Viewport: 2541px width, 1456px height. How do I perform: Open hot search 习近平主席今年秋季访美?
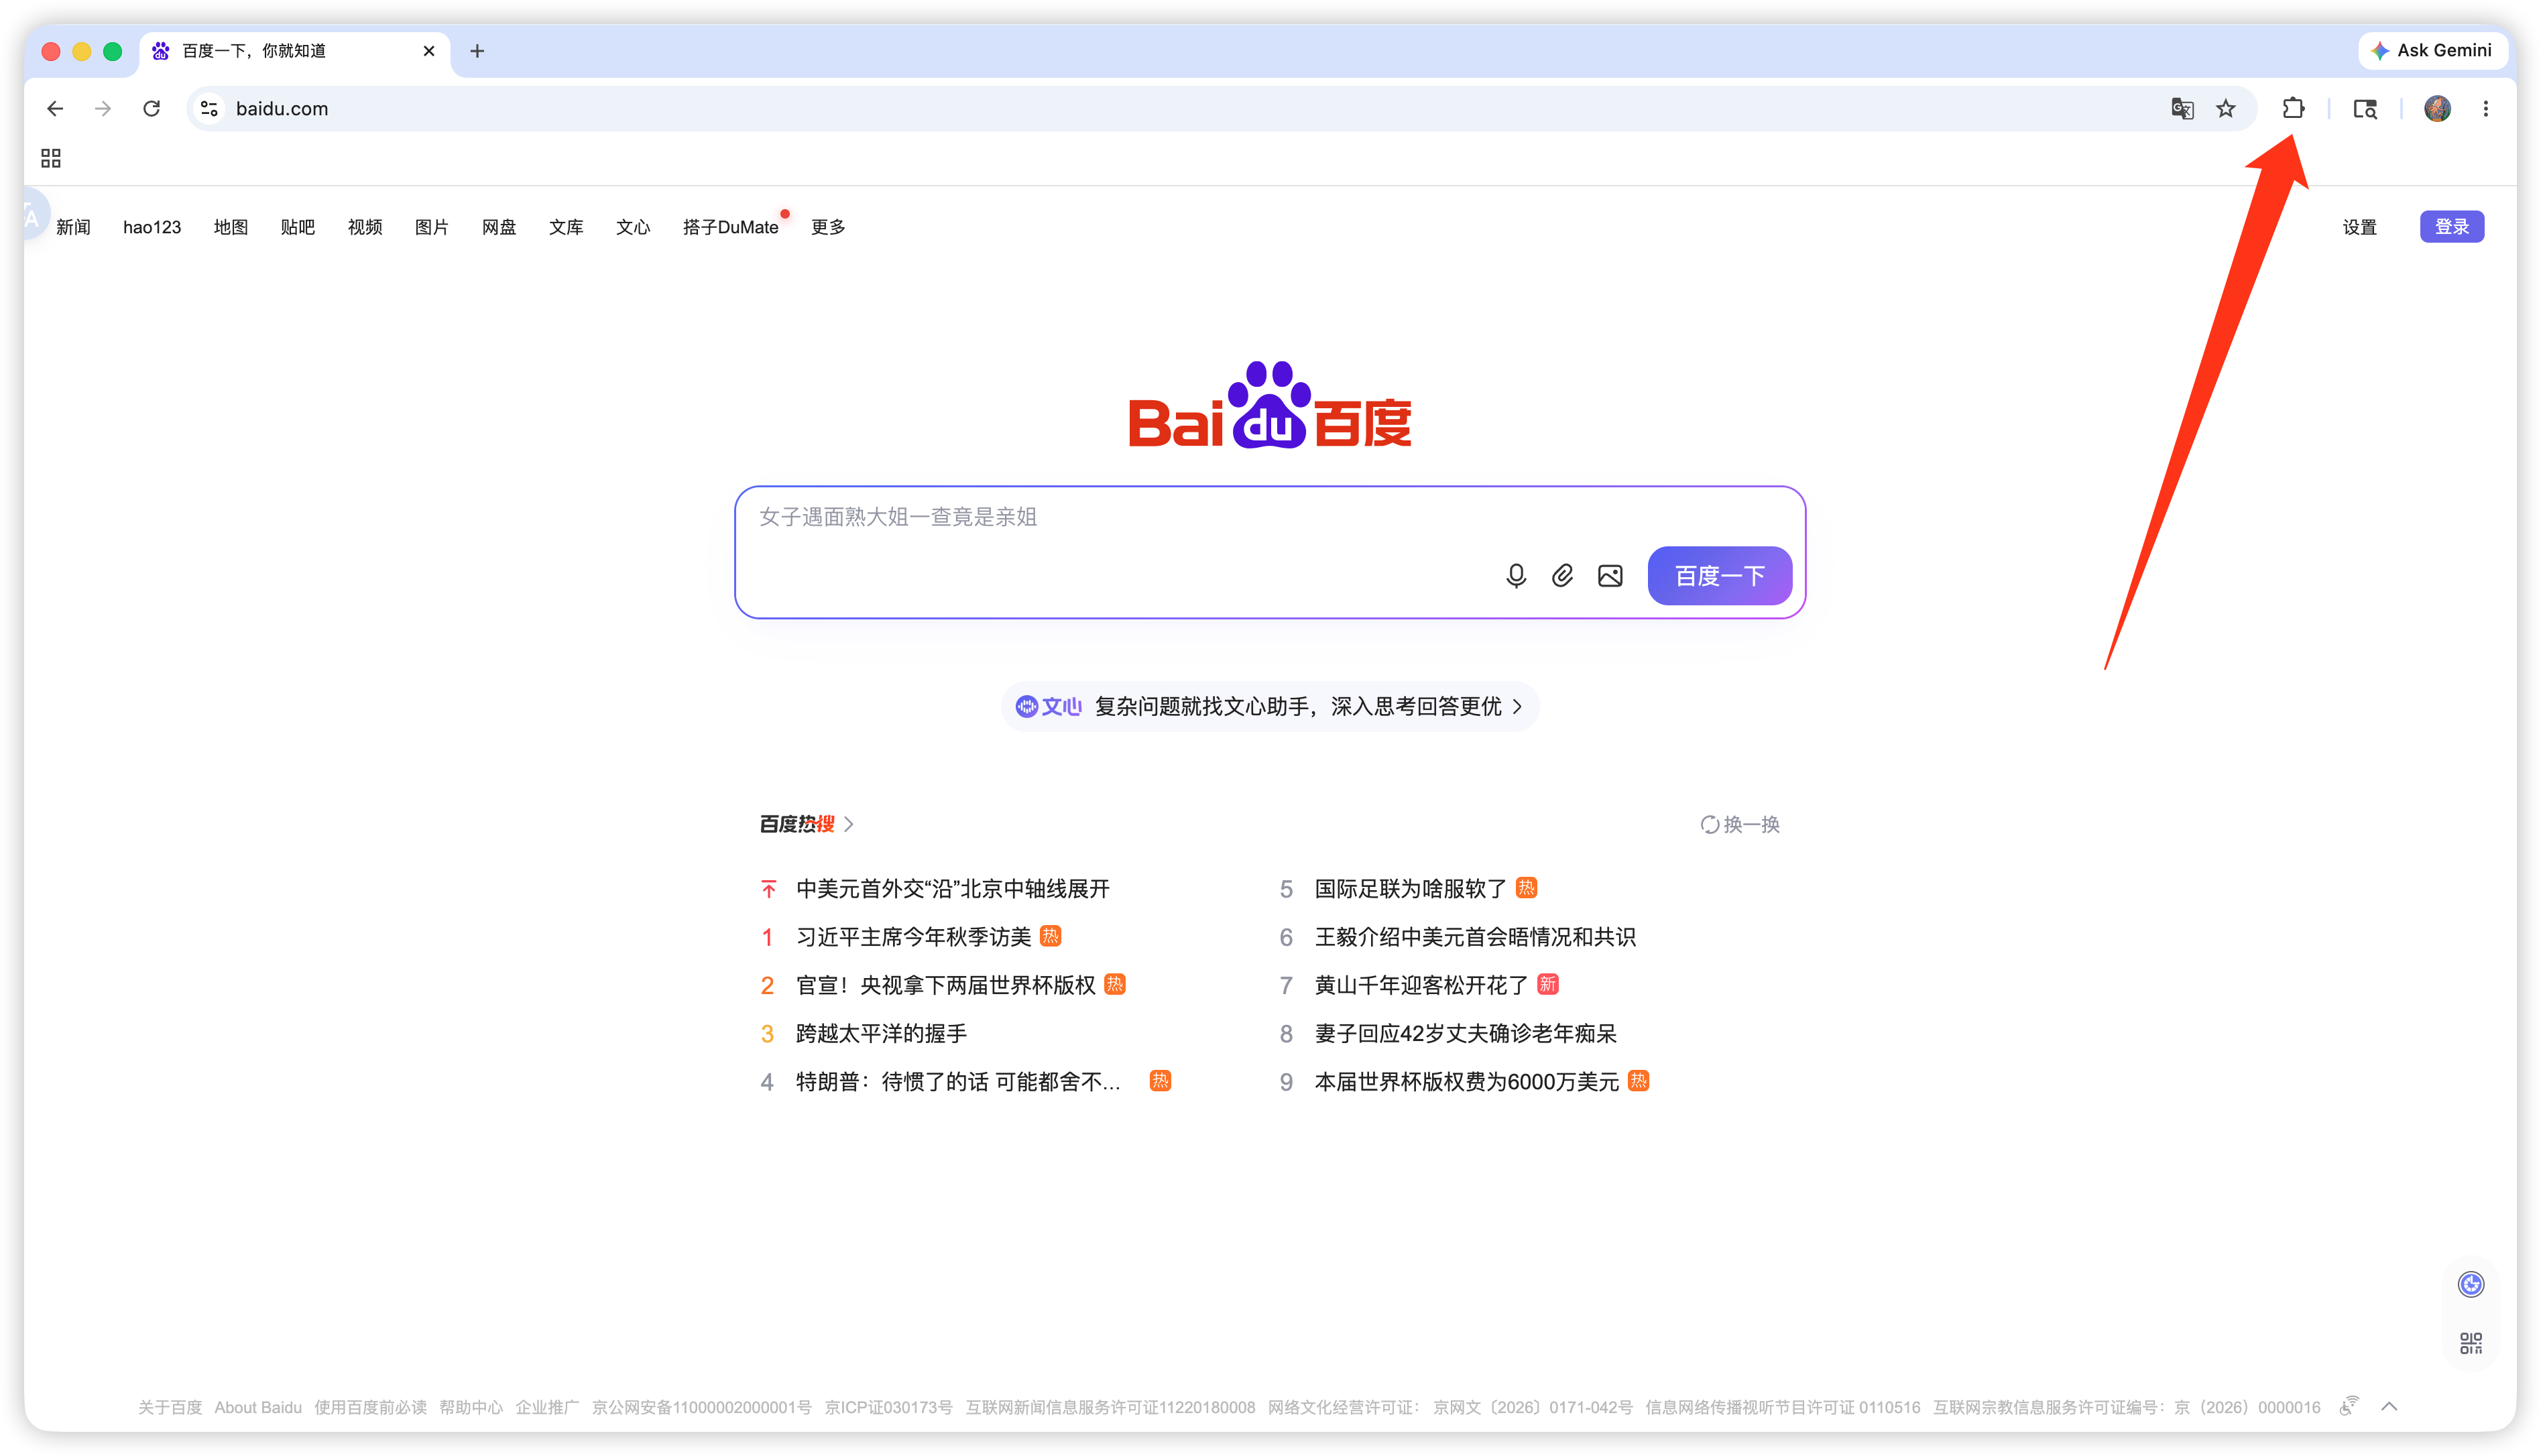click(913, 936)
